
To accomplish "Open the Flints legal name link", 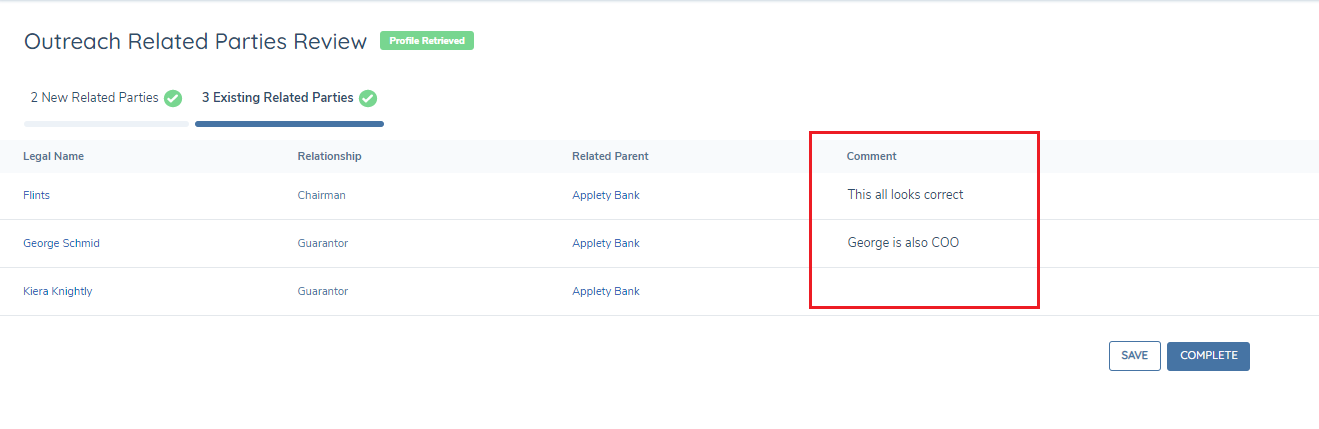I will [36, 195].
